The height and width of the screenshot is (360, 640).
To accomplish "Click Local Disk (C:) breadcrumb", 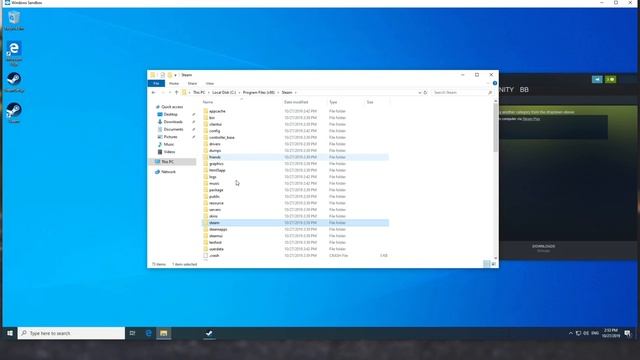I will click(x=224, y=93).
